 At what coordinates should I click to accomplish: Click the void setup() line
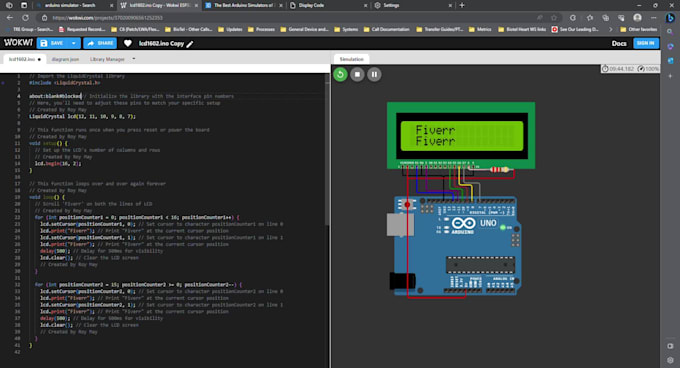click(x=49, y=143)
